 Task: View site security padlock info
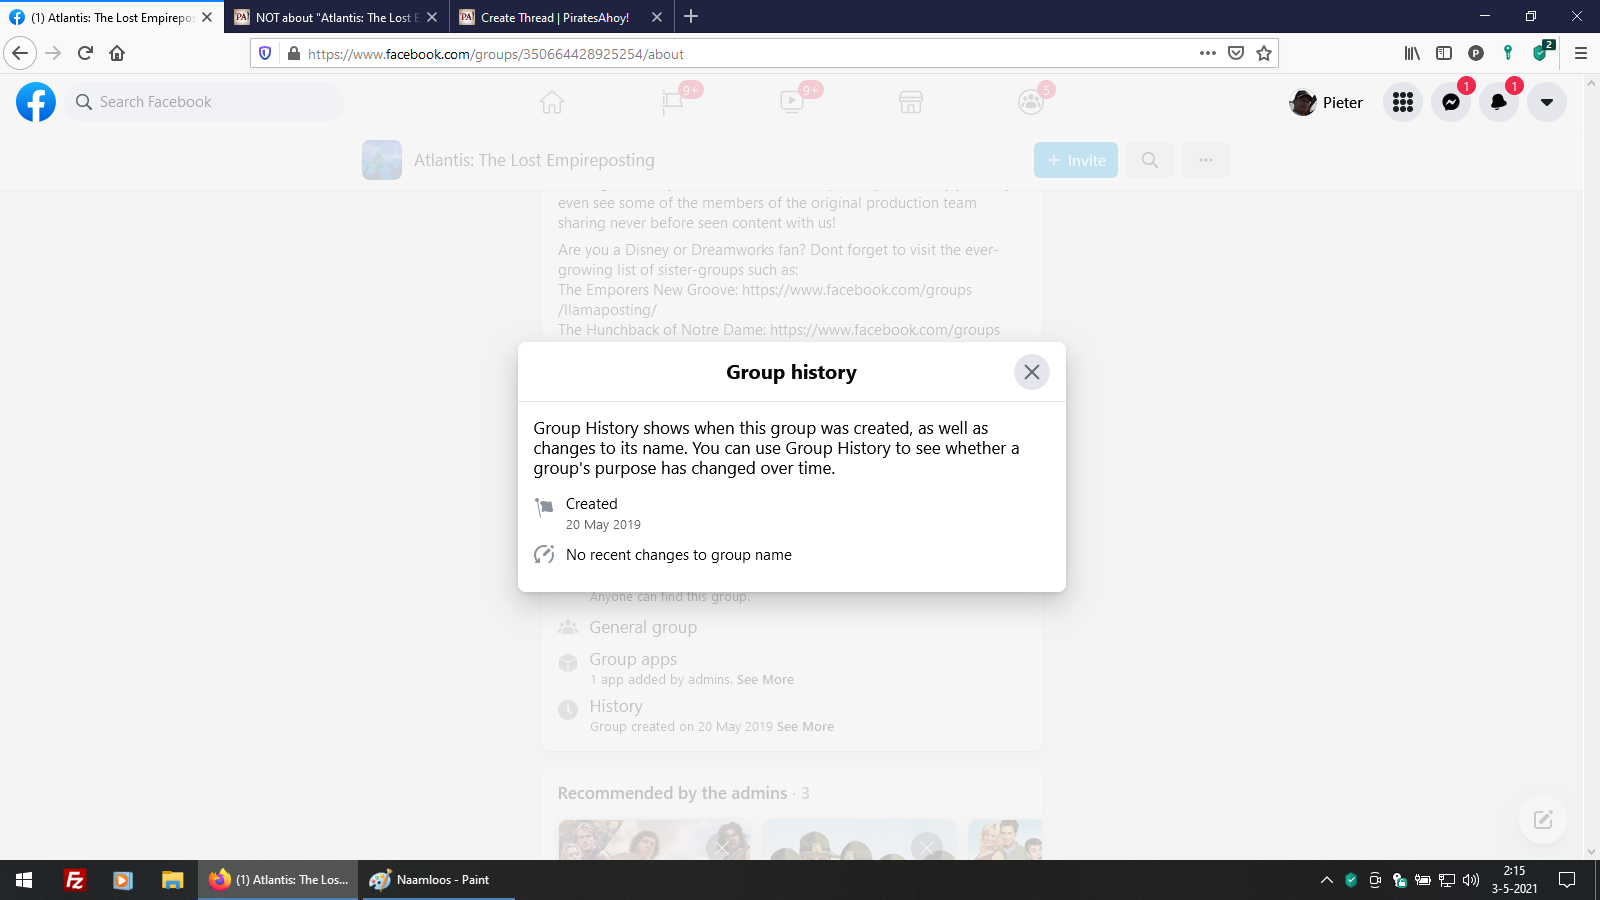tap(293, 53)
